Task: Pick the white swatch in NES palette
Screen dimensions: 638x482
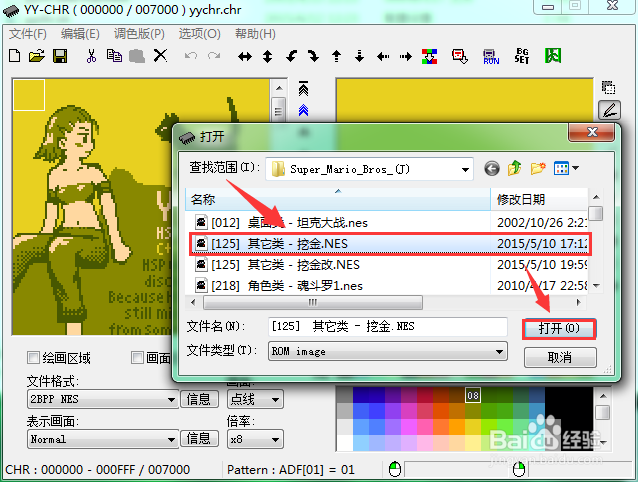Action: [x=345, y=443]
